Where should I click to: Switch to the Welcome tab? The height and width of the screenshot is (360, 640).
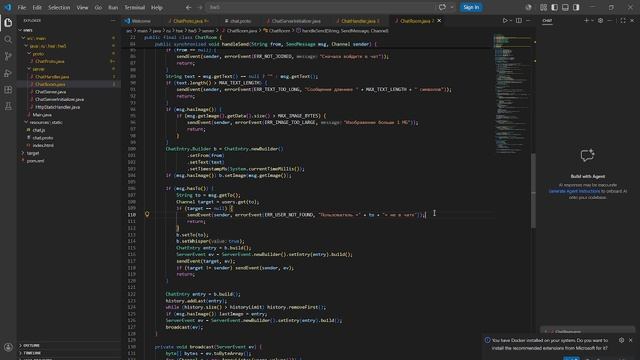pyautogui.click(x=140, y=21)
